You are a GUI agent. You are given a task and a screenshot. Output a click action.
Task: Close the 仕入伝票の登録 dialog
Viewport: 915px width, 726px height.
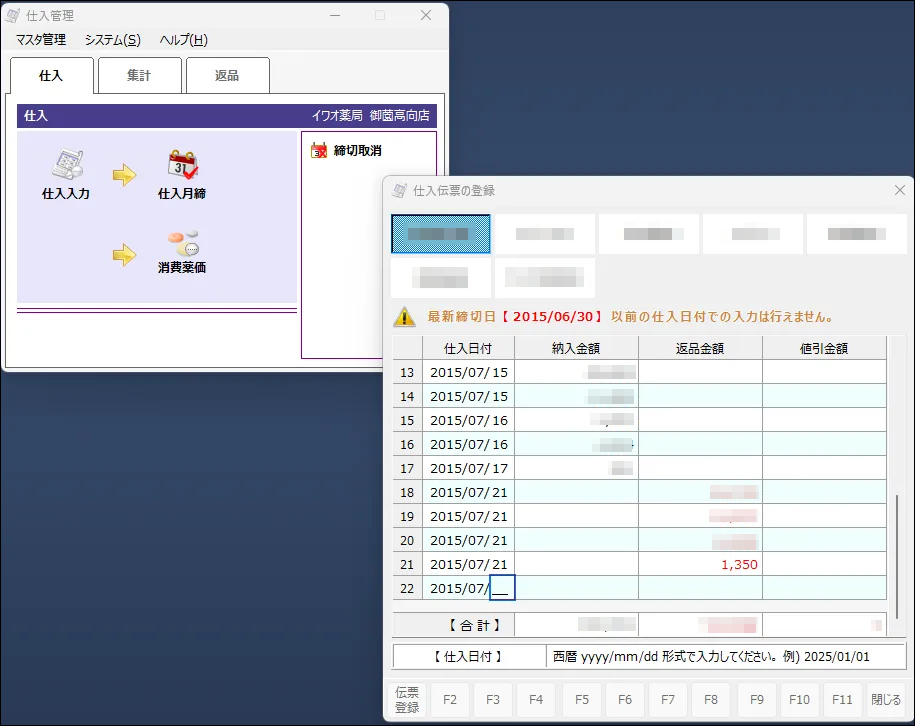click(900, 190)
